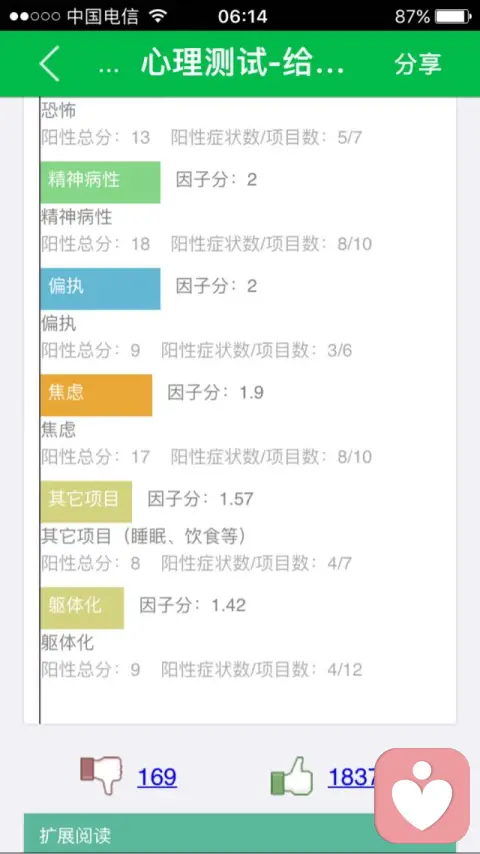The image size is (480, 854).
Task: Select the green 精神病性 factor bar
Action: (x=100, y=182)
